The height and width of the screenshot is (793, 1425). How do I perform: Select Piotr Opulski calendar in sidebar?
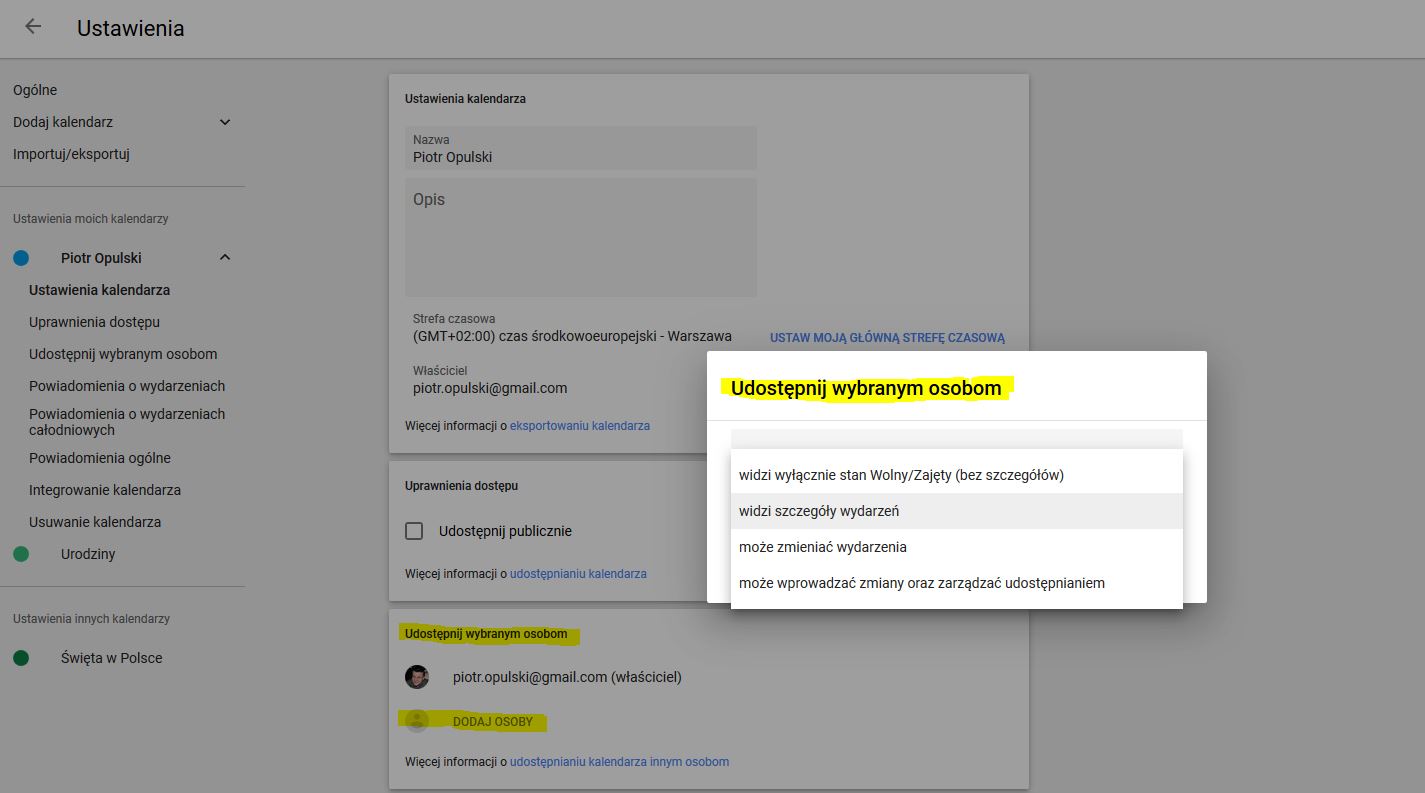101,258
